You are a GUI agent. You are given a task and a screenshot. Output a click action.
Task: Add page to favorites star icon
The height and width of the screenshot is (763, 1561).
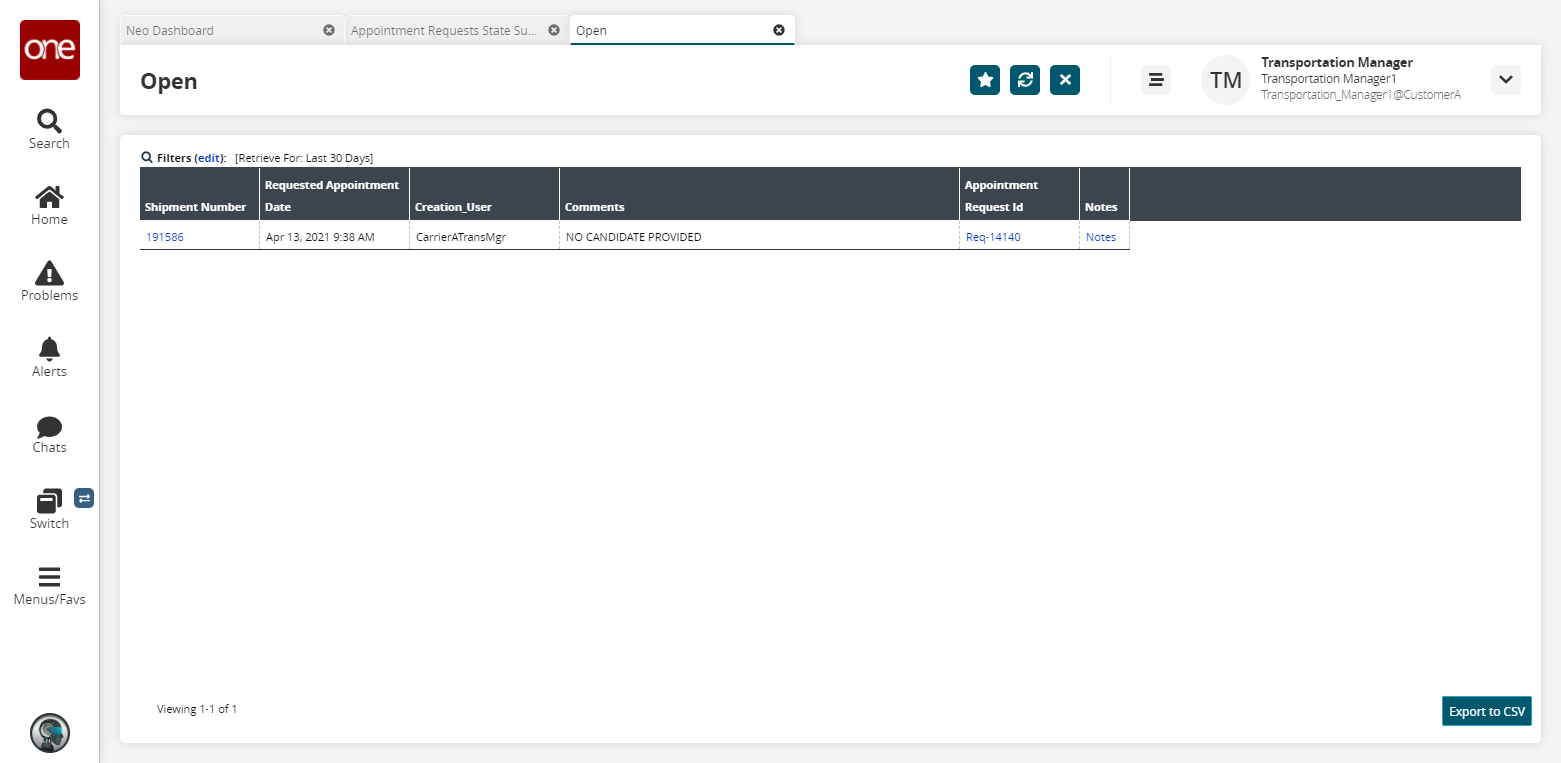coord(985,80)
